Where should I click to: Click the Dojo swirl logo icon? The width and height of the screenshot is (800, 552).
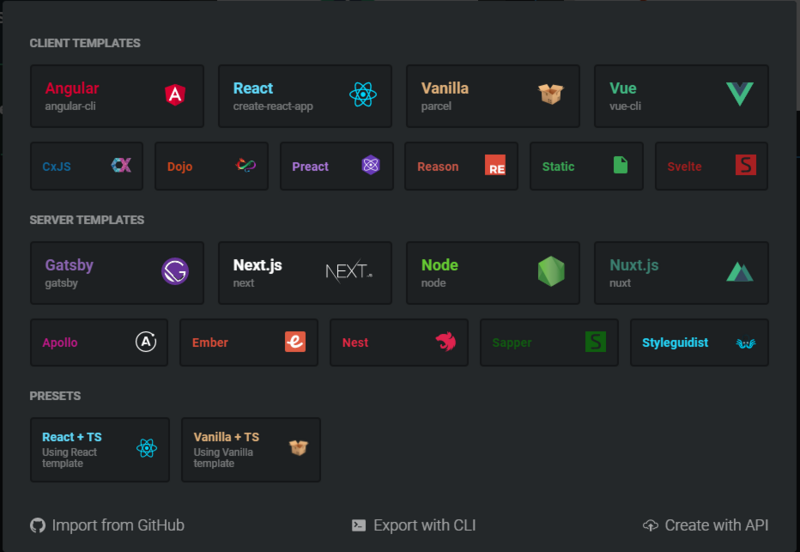tap(246, 165)
